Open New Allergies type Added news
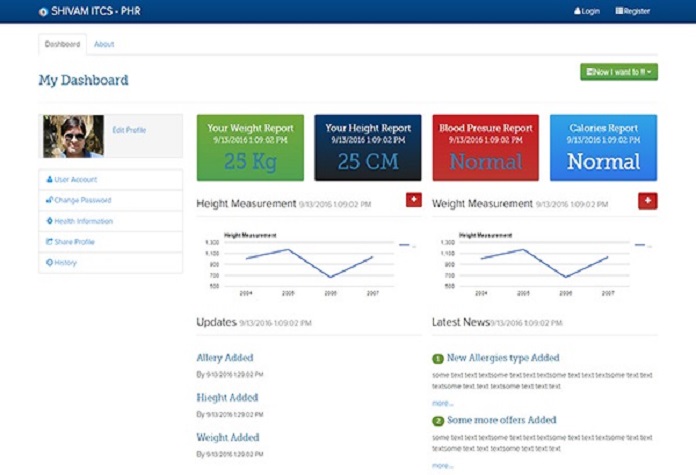696x475 pixels. 503,357
